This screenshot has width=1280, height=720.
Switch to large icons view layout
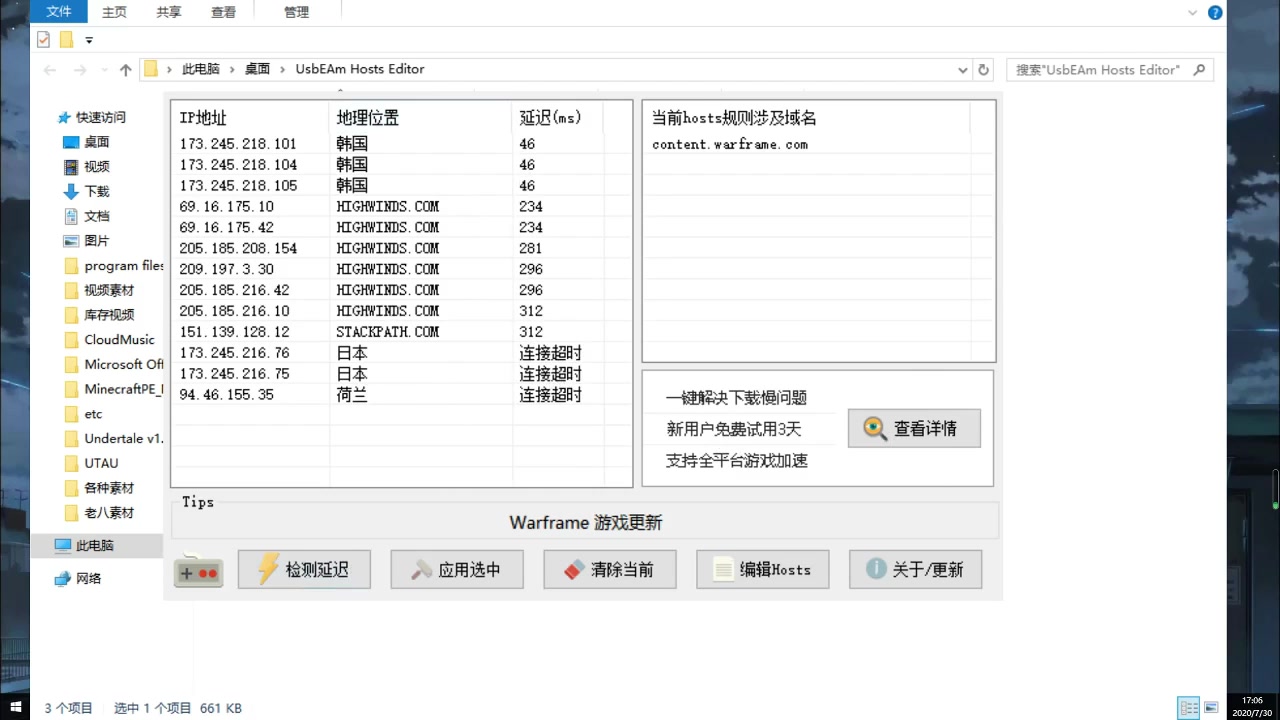tap(1212, 708)
